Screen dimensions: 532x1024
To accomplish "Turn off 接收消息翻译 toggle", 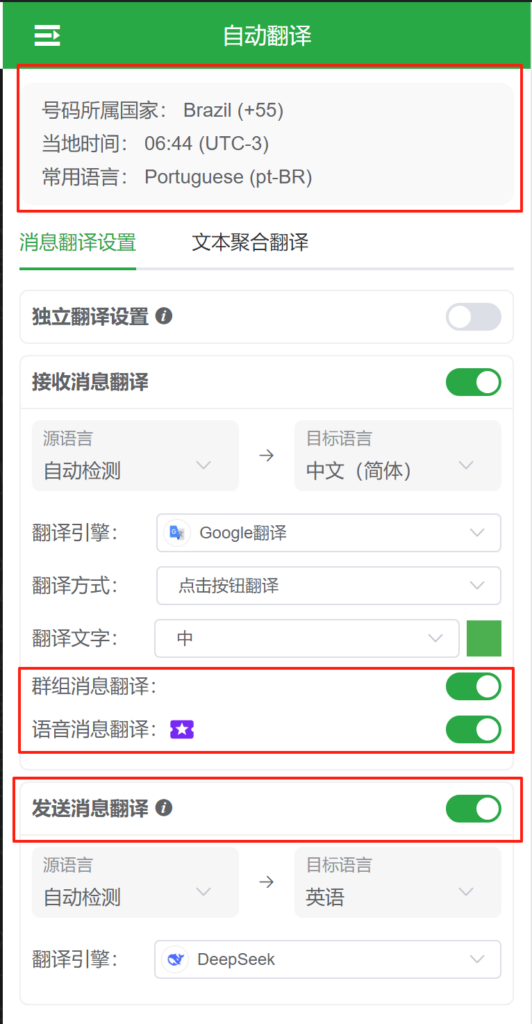I will click(473, 382).
